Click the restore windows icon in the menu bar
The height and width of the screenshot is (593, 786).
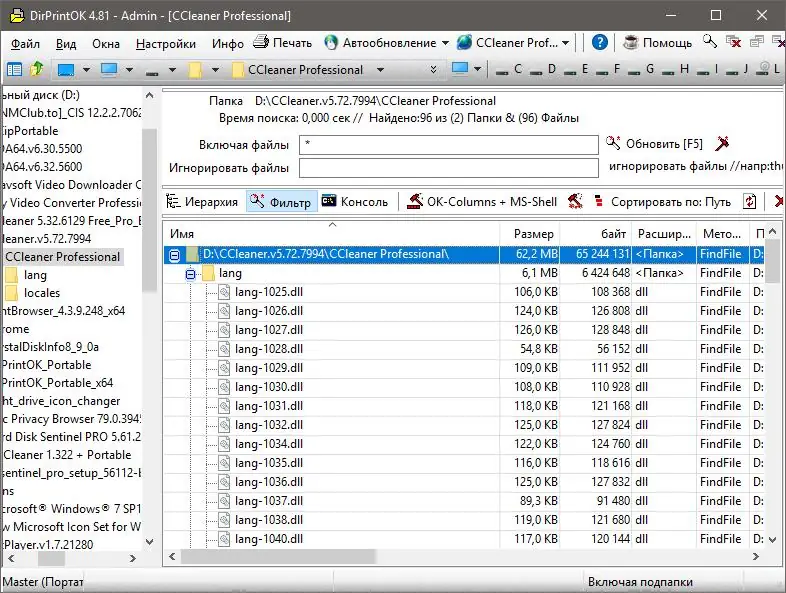[x=756, y=42]
